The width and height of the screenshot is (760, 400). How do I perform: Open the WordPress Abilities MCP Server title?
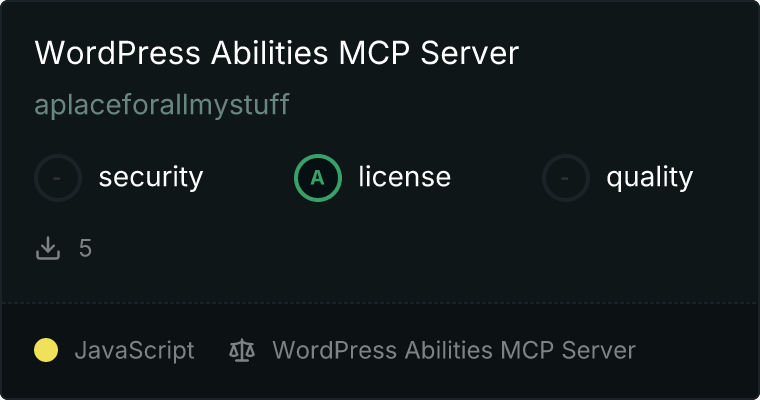point(277,52)
